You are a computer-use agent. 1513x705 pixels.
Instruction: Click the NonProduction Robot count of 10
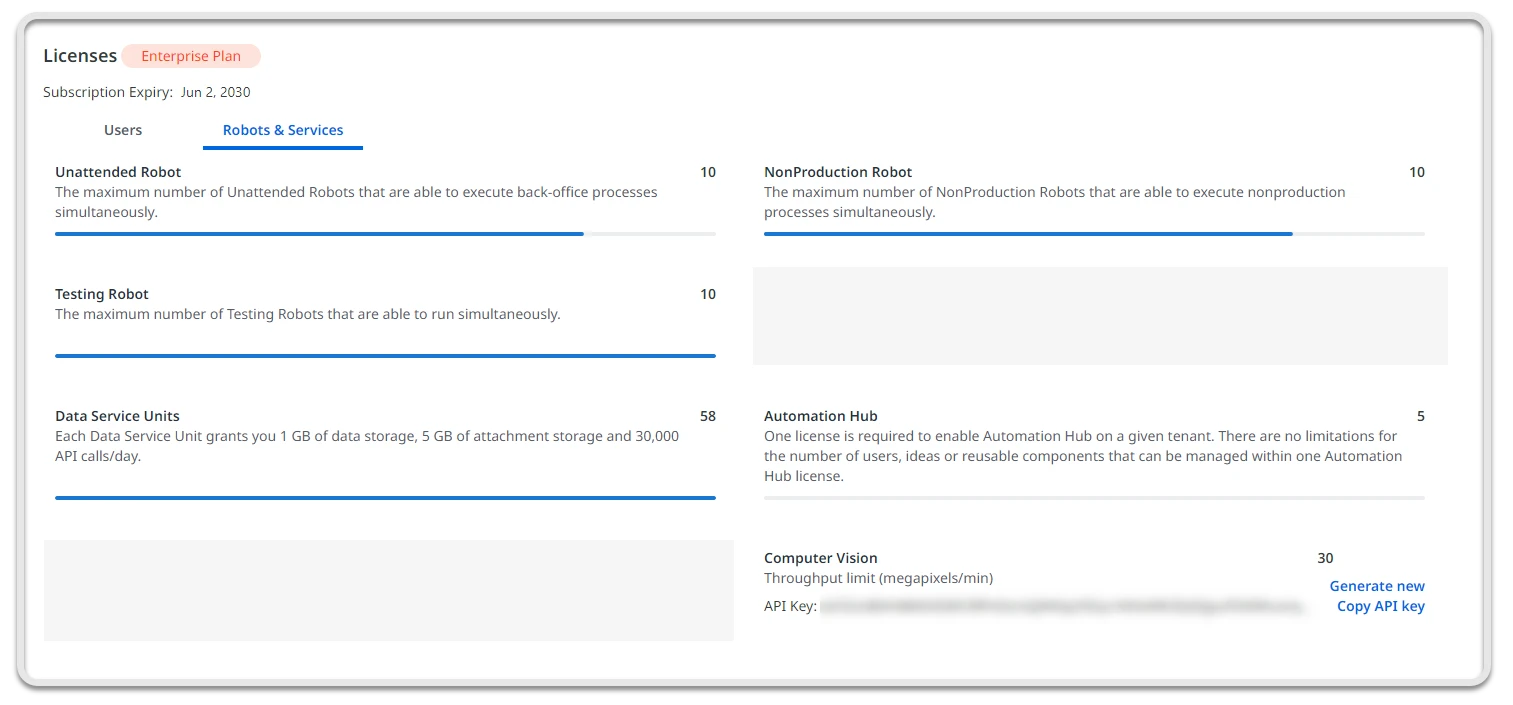click(x=1417, y=172)
